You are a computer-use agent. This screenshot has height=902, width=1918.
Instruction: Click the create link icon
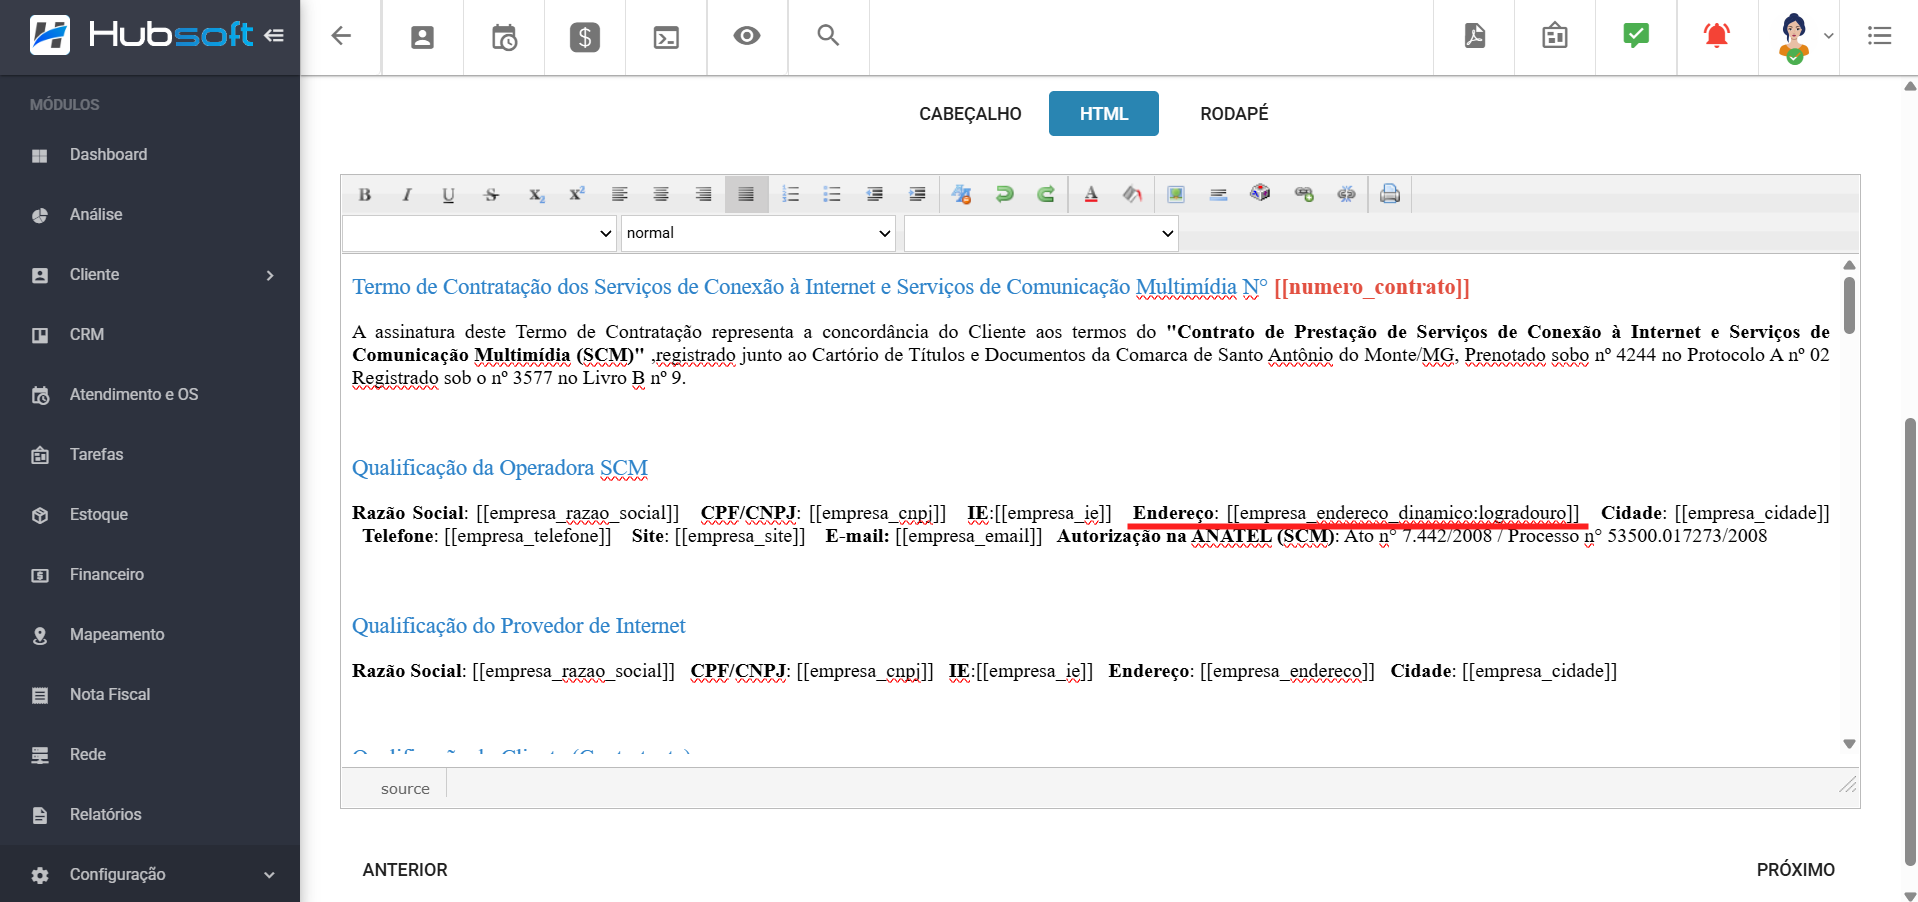coord(1303,195)
